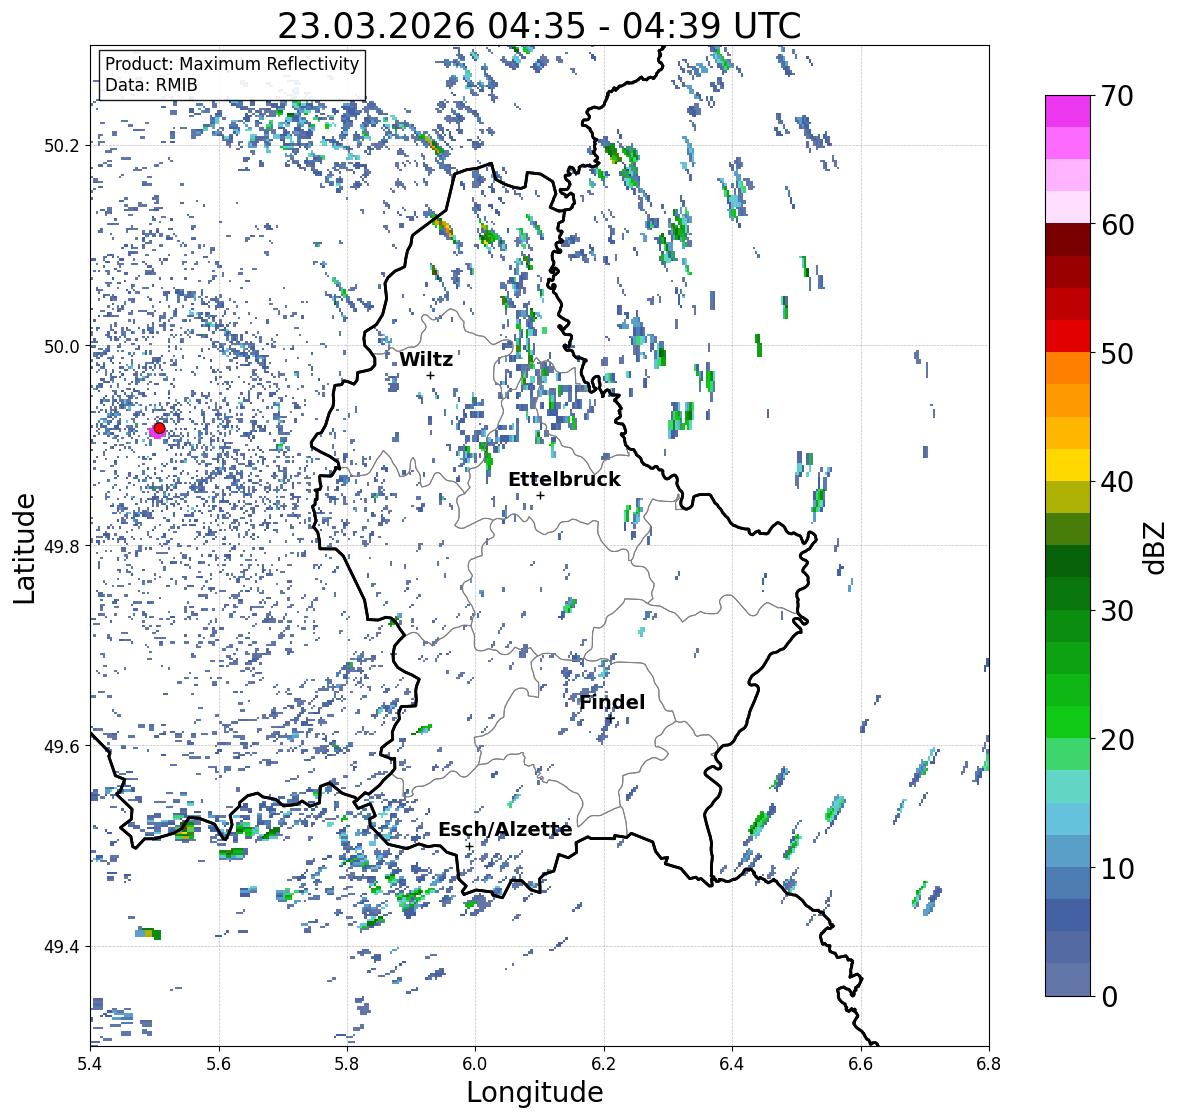Click the 60 tick on the colorbar
Viewport: 1179px width, 1117px height.
[x=1117, y=225]
